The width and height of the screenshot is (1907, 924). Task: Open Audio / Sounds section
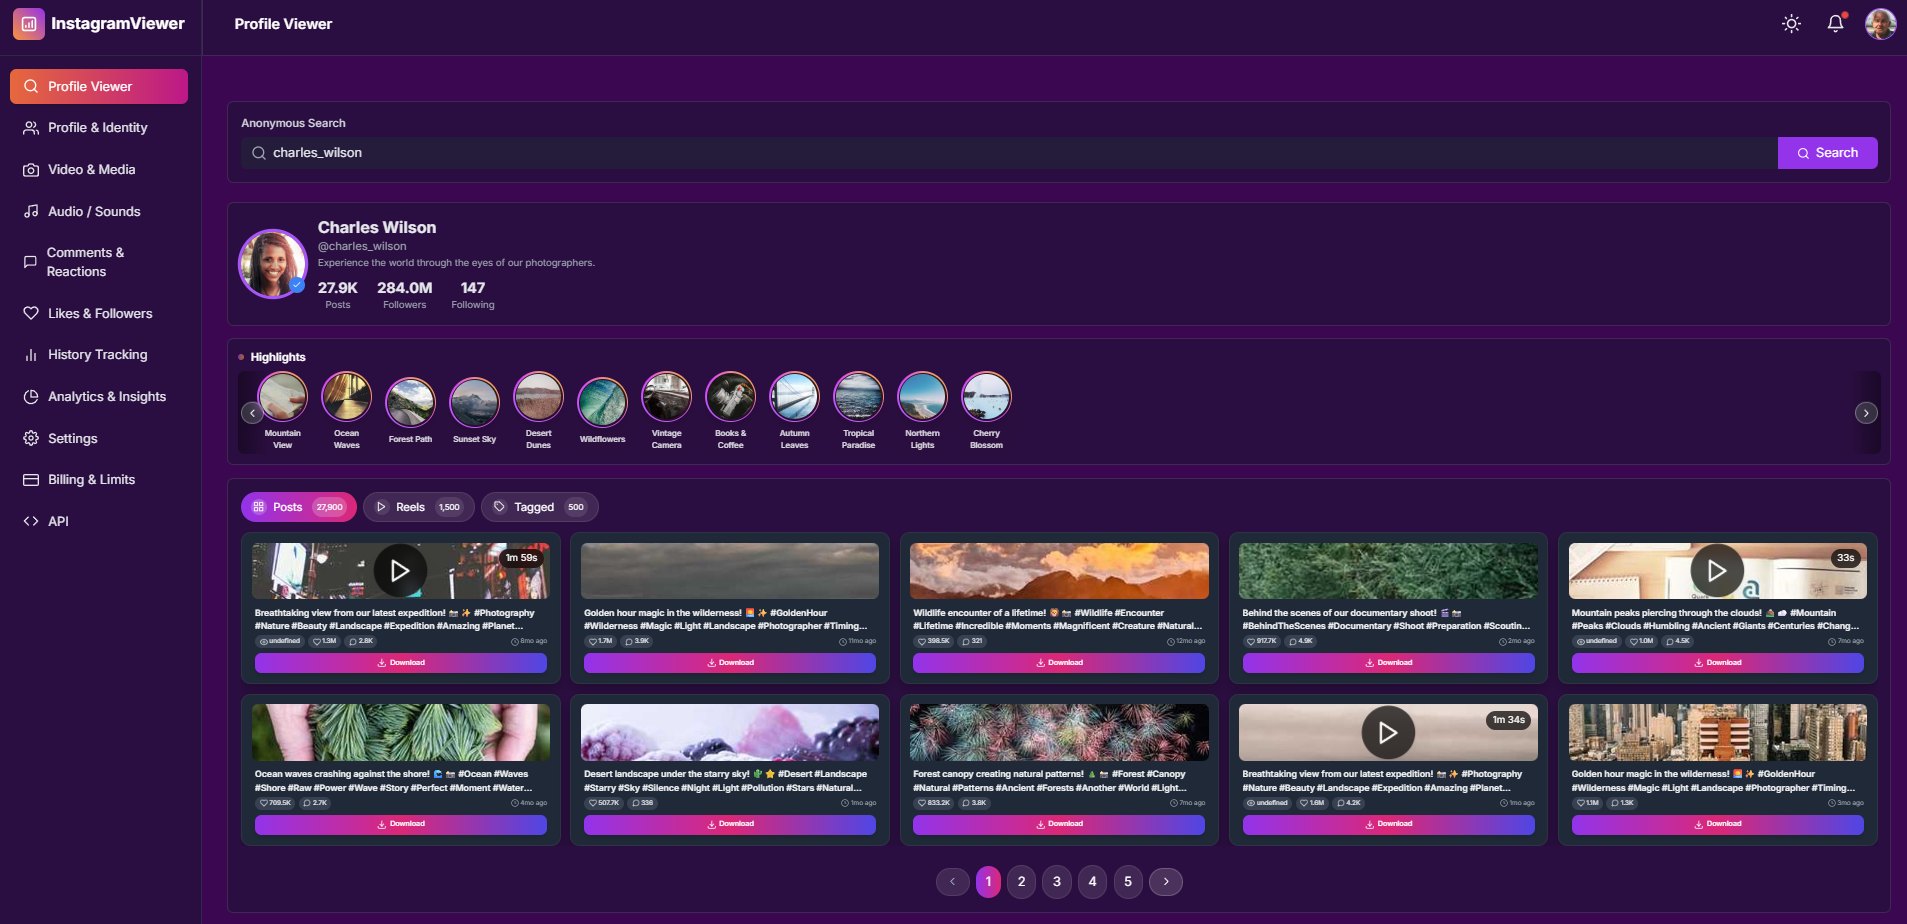tap(94, 212)
